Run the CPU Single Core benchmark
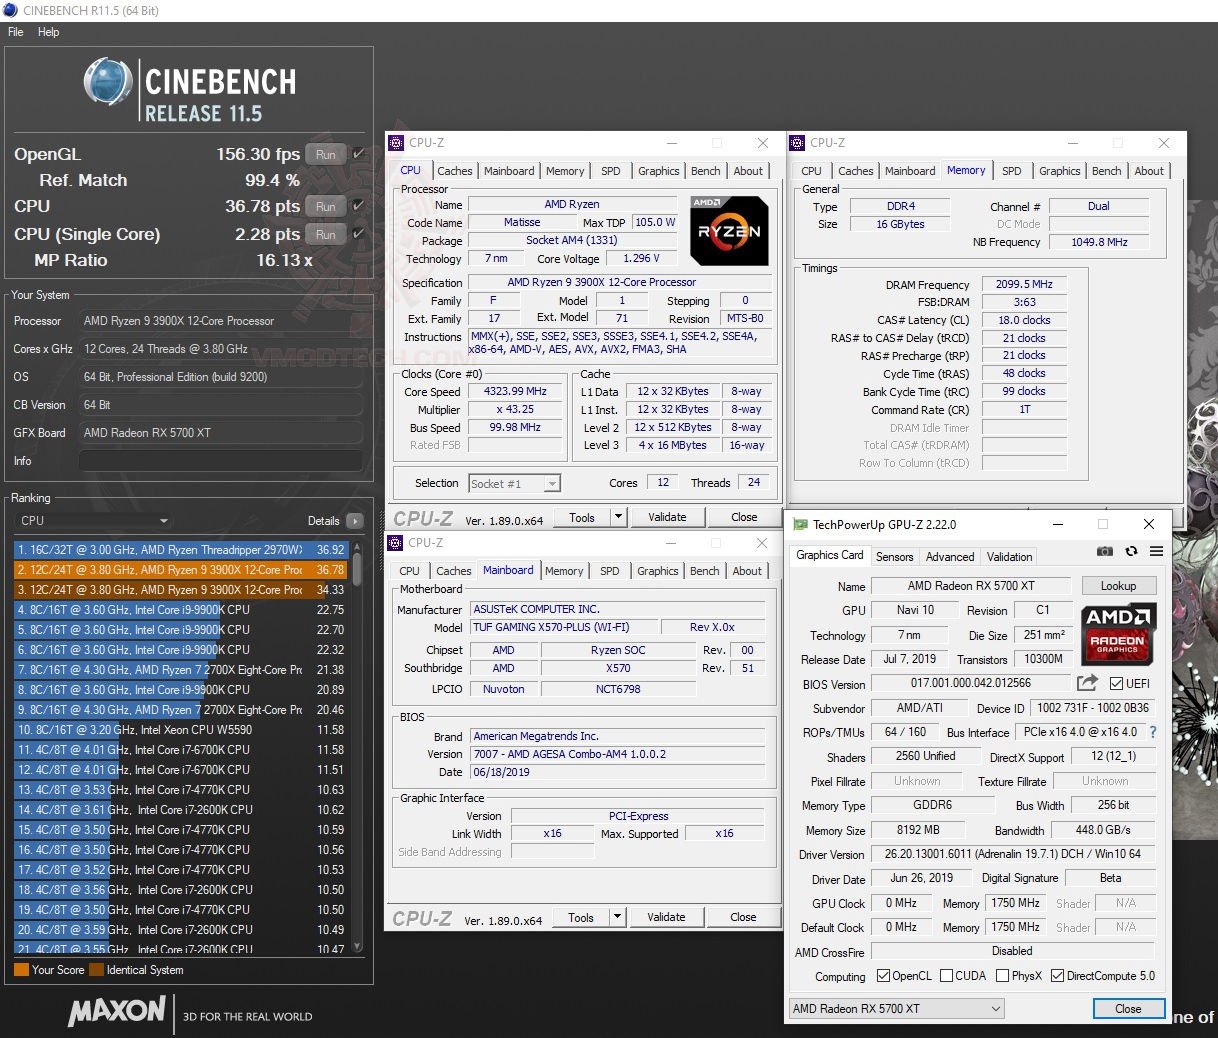This screenshot has width=1218, height=1038. click(326, 234)
